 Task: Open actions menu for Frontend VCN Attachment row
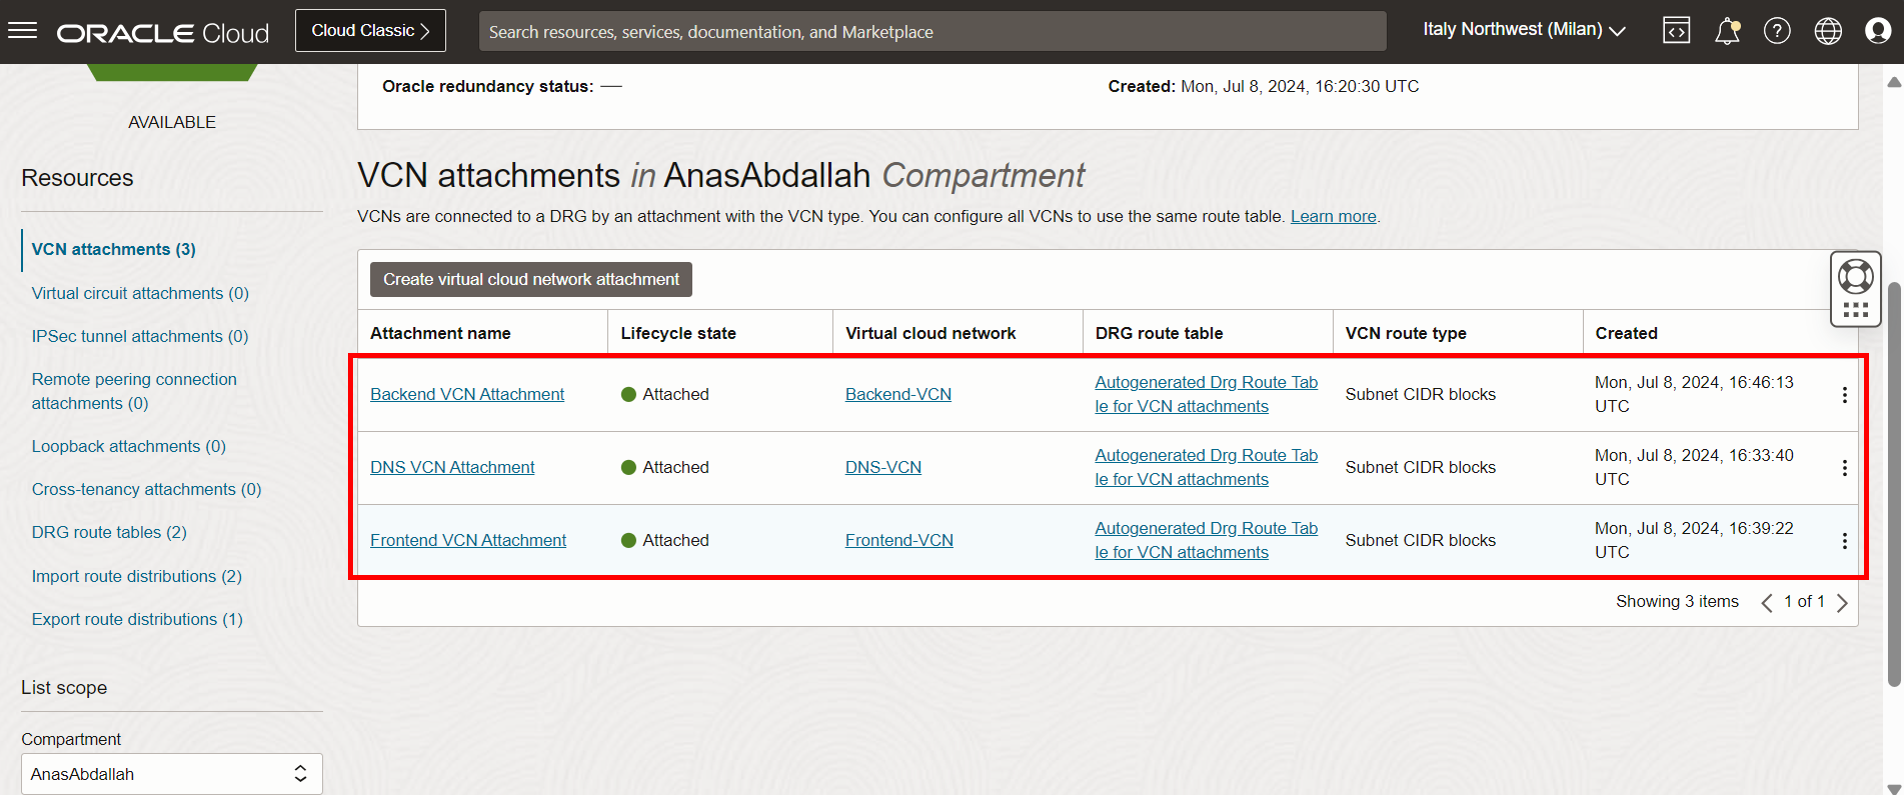1844,541
